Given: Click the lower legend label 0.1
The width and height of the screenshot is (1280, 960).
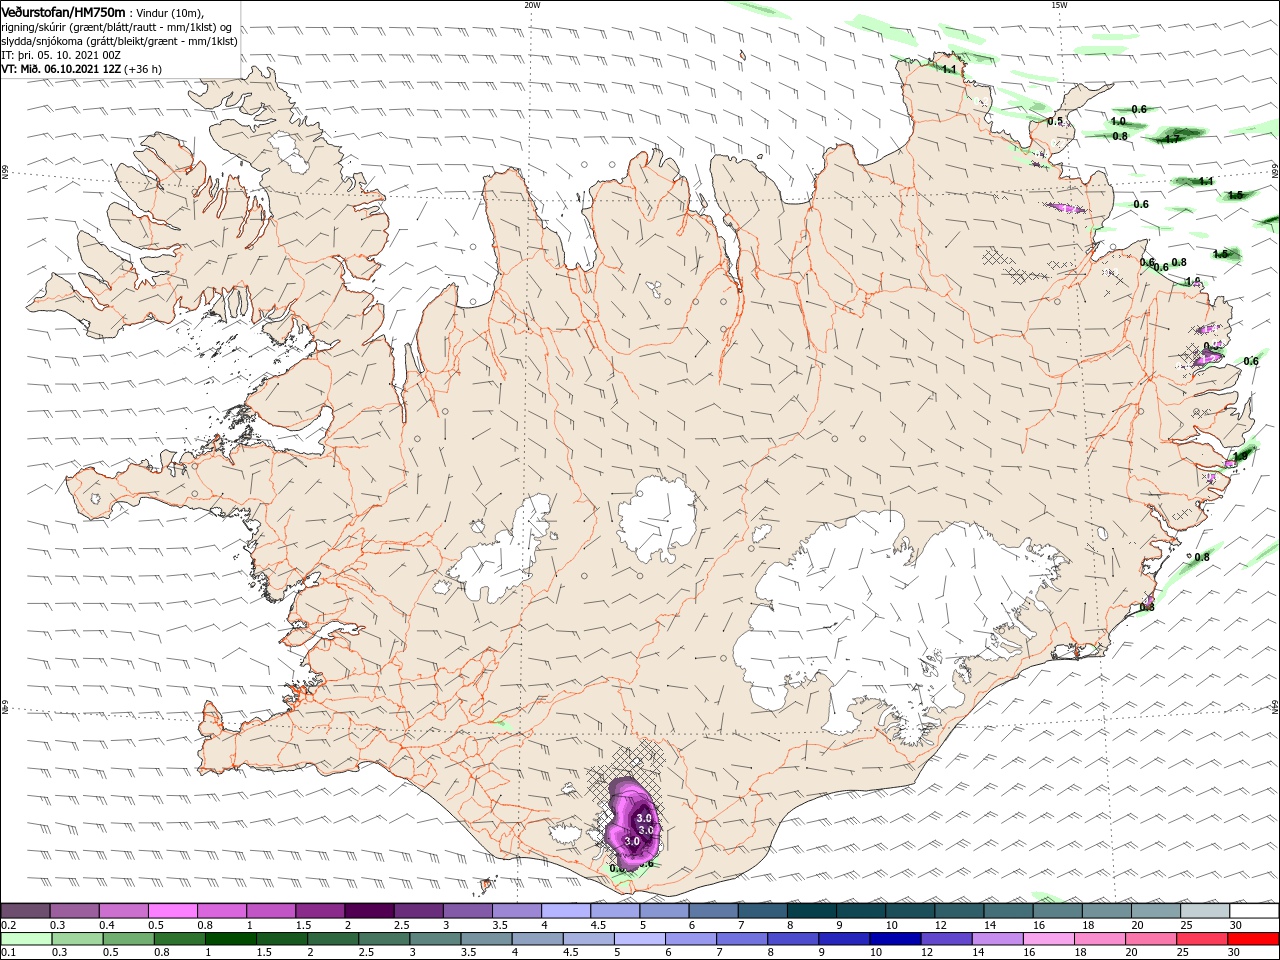Looking at the screenshot, I should 8,953.
